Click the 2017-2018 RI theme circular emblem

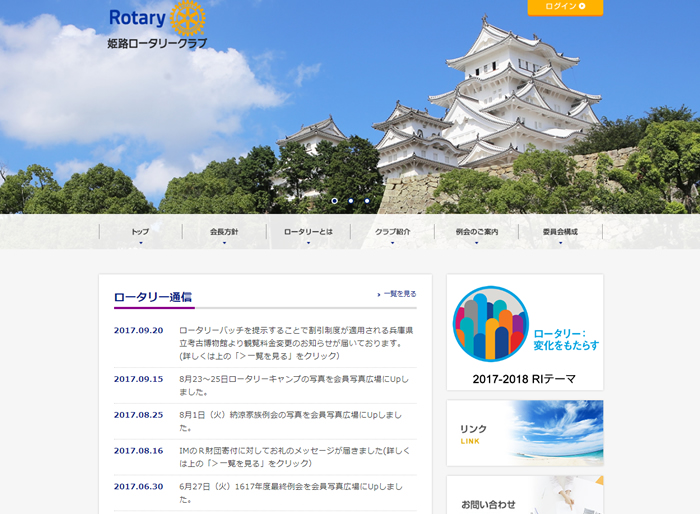coord(490,324)
